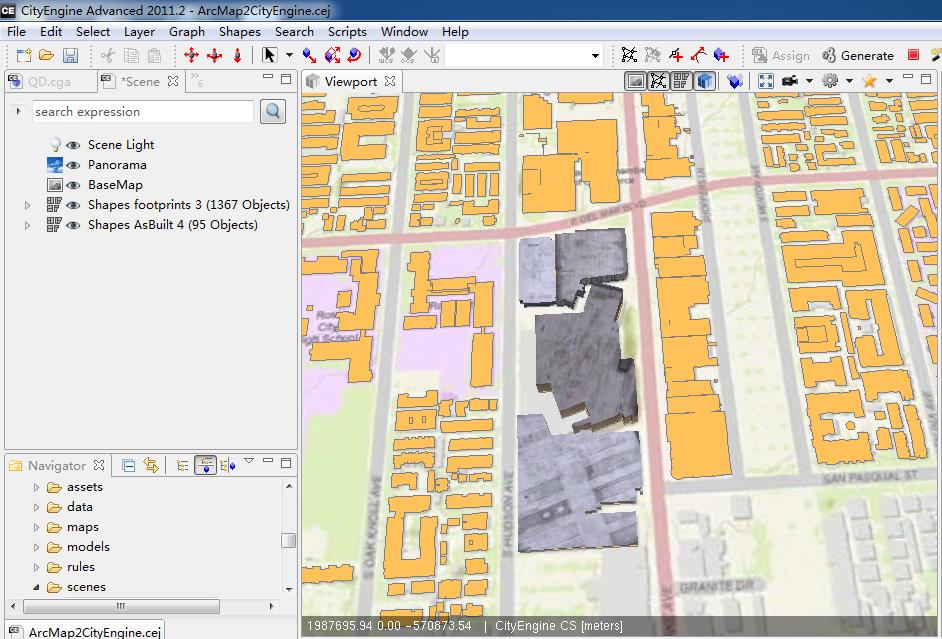
Task: Toggle BaseMap layer visibility eye
Action: coord(73,185)
